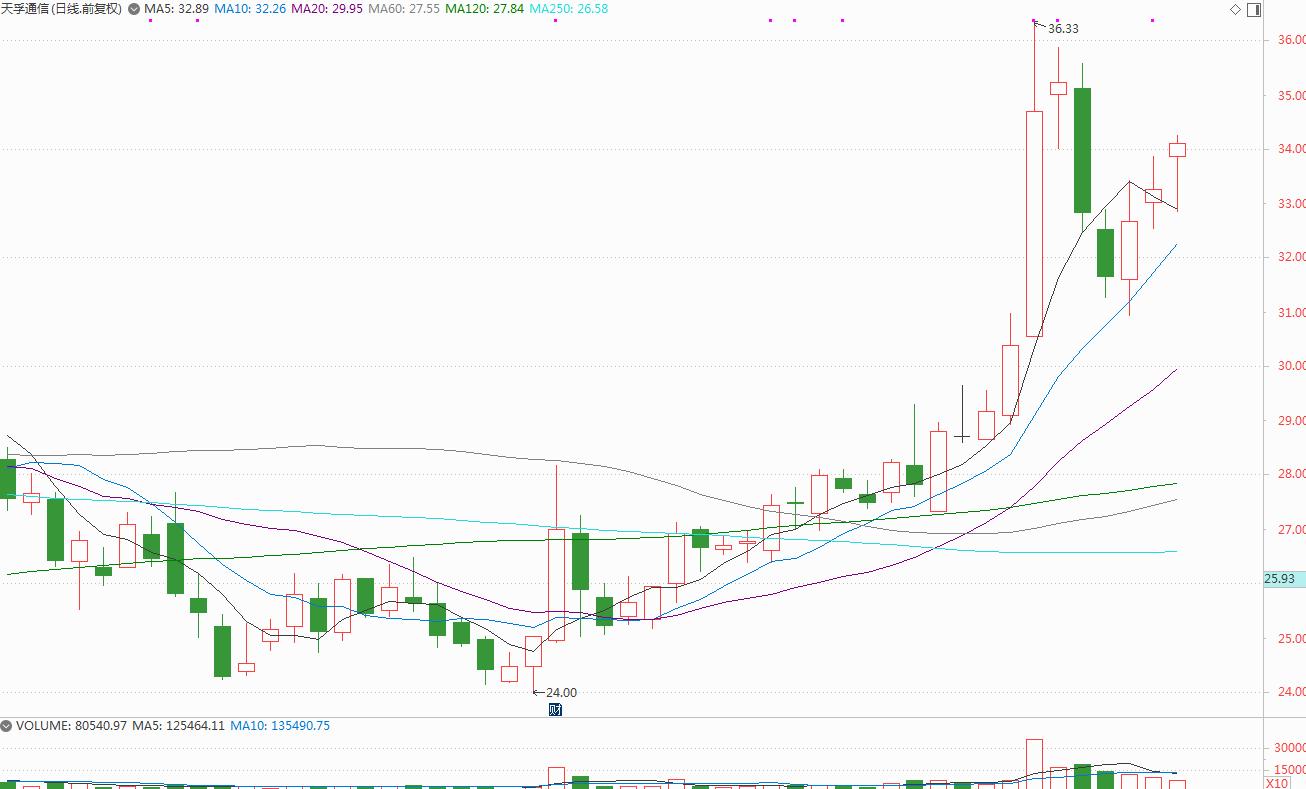Select the 天孚通信(日线.前复权) chart title

62,9
